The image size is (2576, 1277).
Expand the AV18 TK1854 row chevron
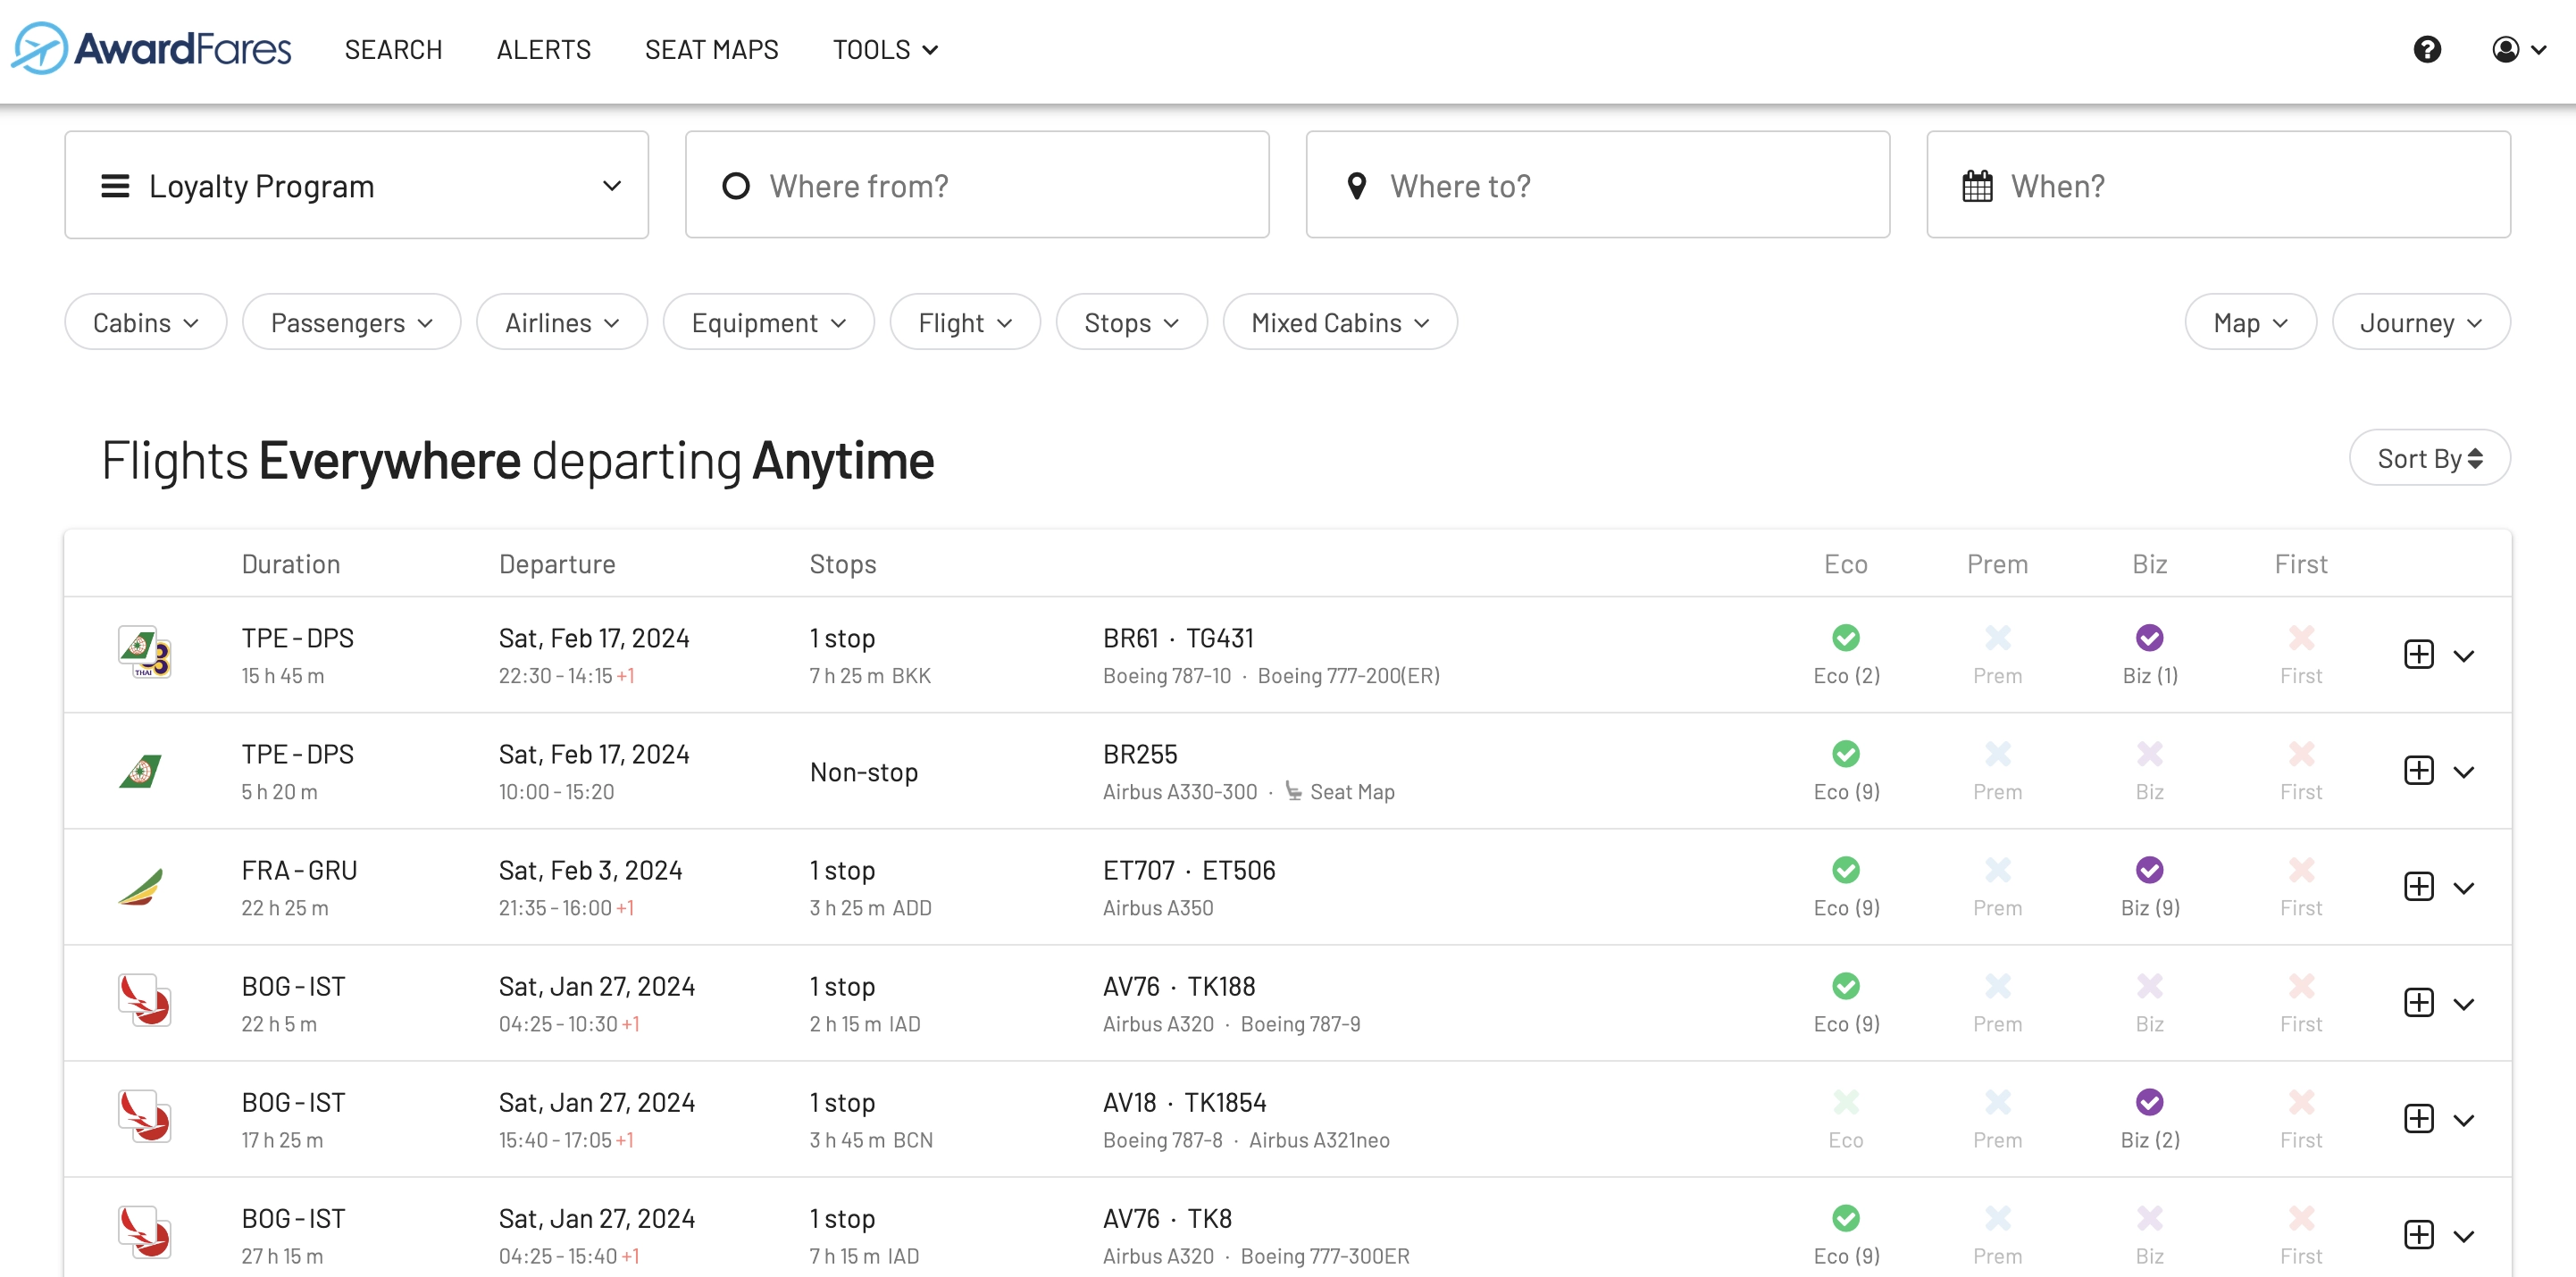(x=2464, y=1120)
